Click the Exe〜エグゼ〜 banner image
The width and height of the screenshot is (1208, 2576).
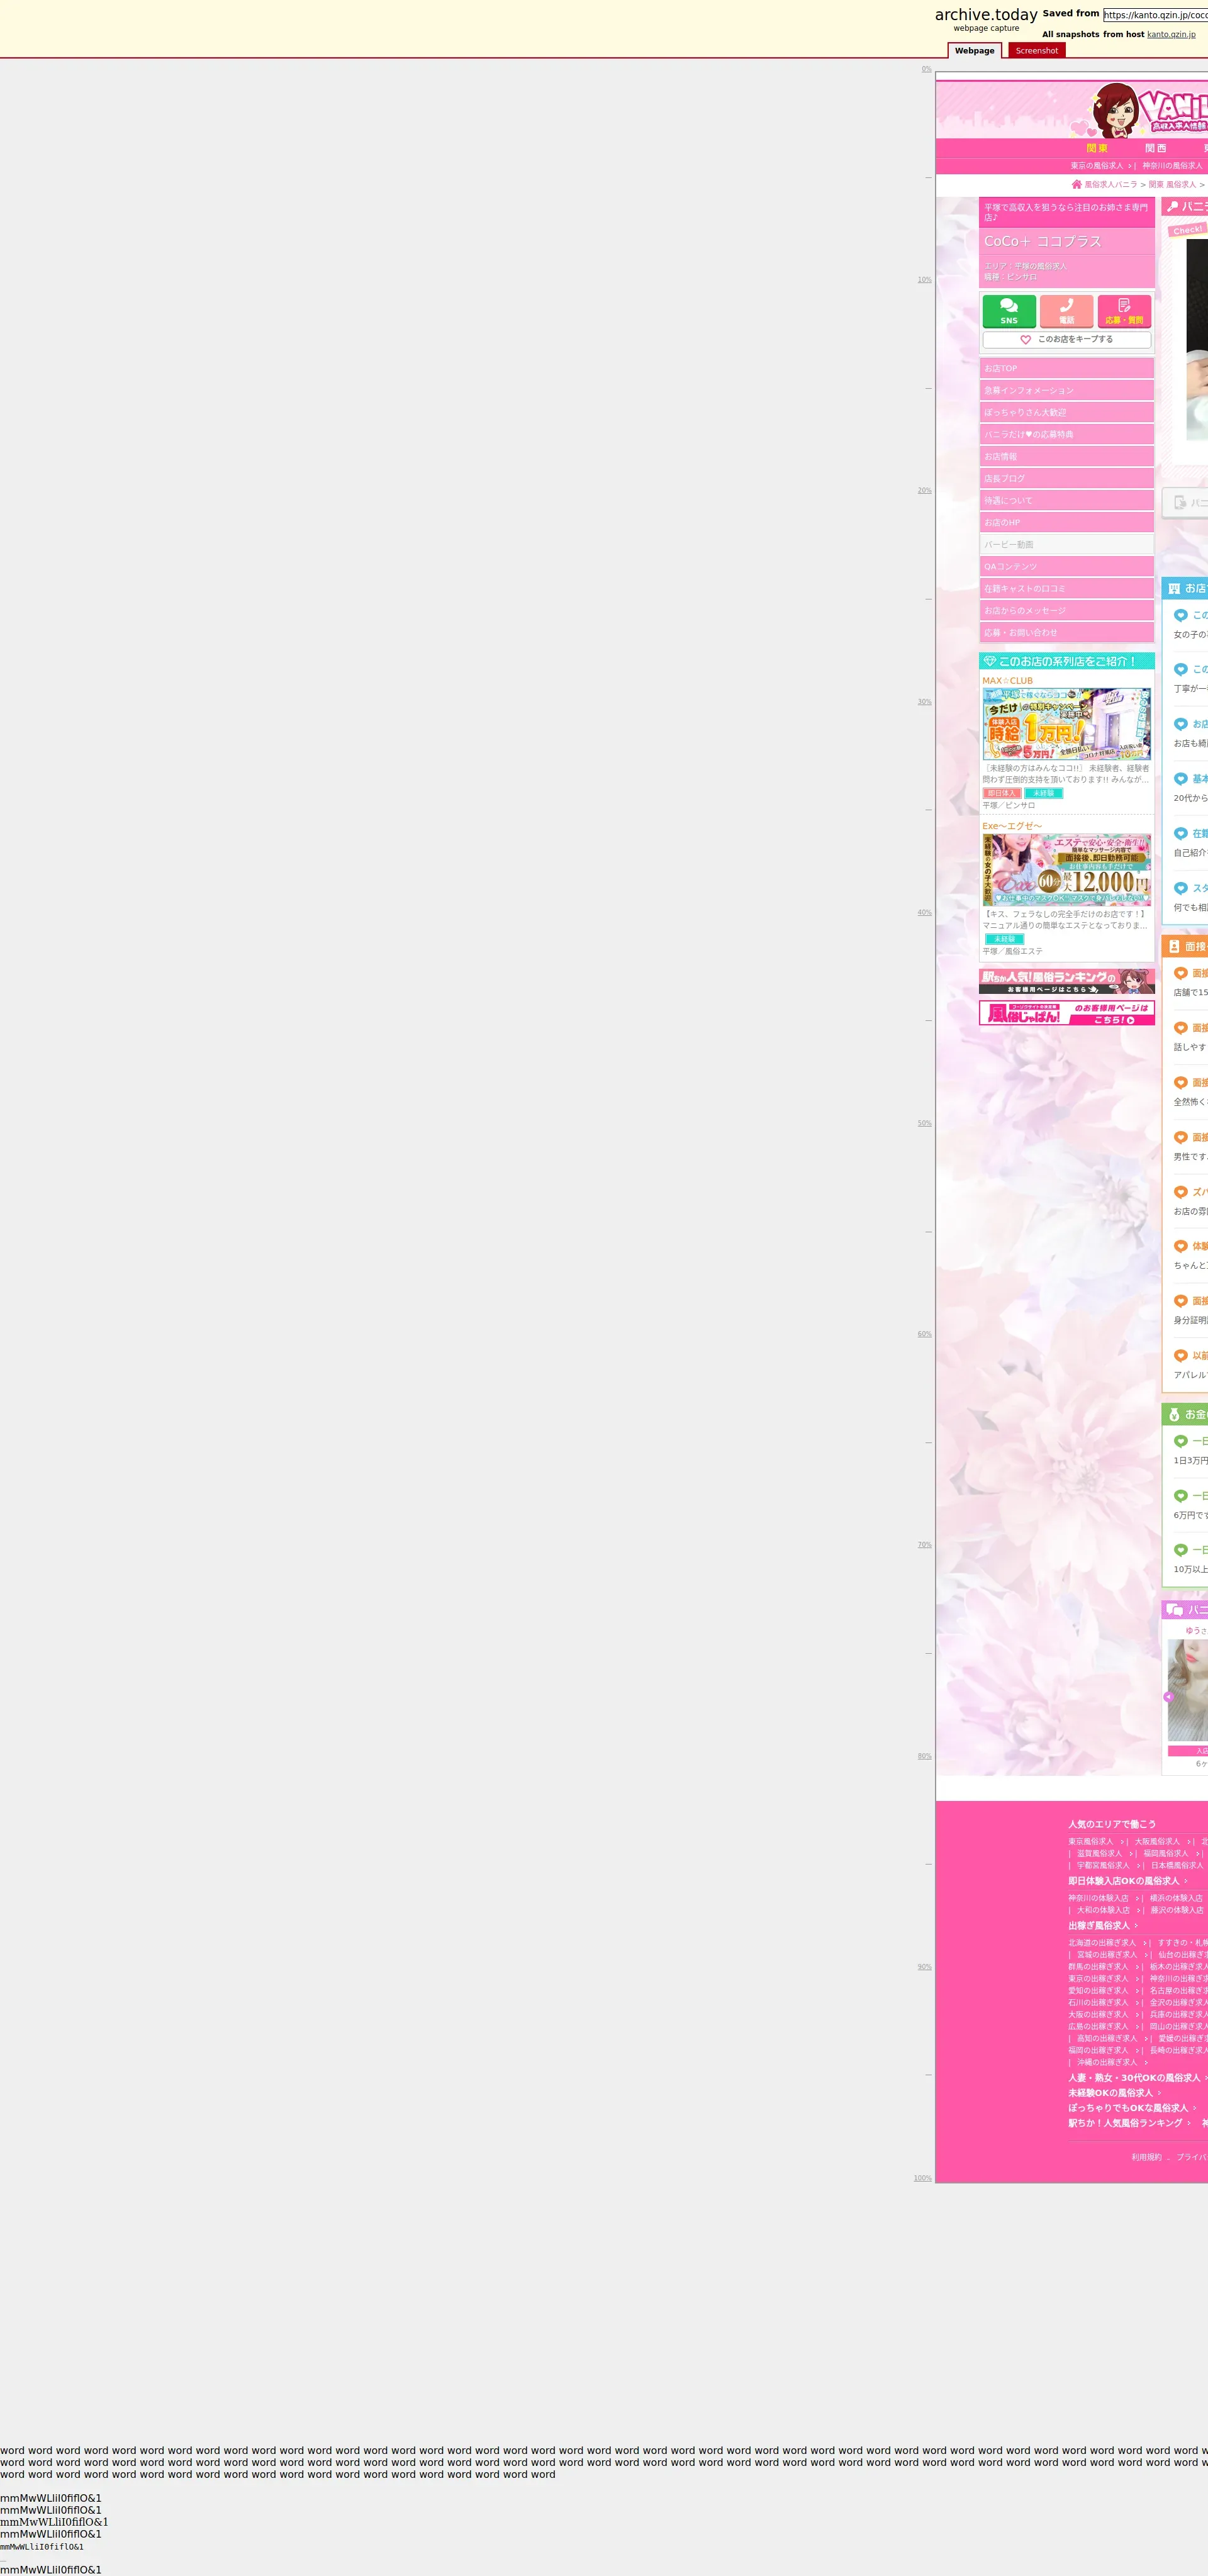click(x=1066, y=870)
